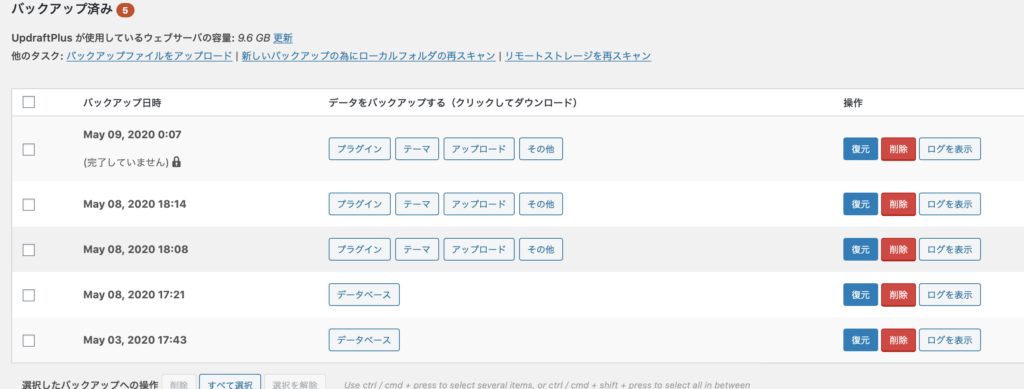1024x389 pixels.
Task: Open the バックアップファイルをアップロード link
Action: 149,56
